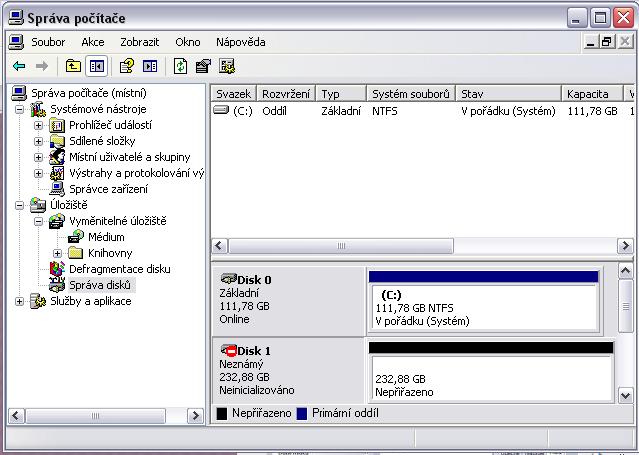Image resolution: width=639 pixels, height=455 pixels.
Task: Expand the Prohlížeč událostí node
Action: point(39,125)
